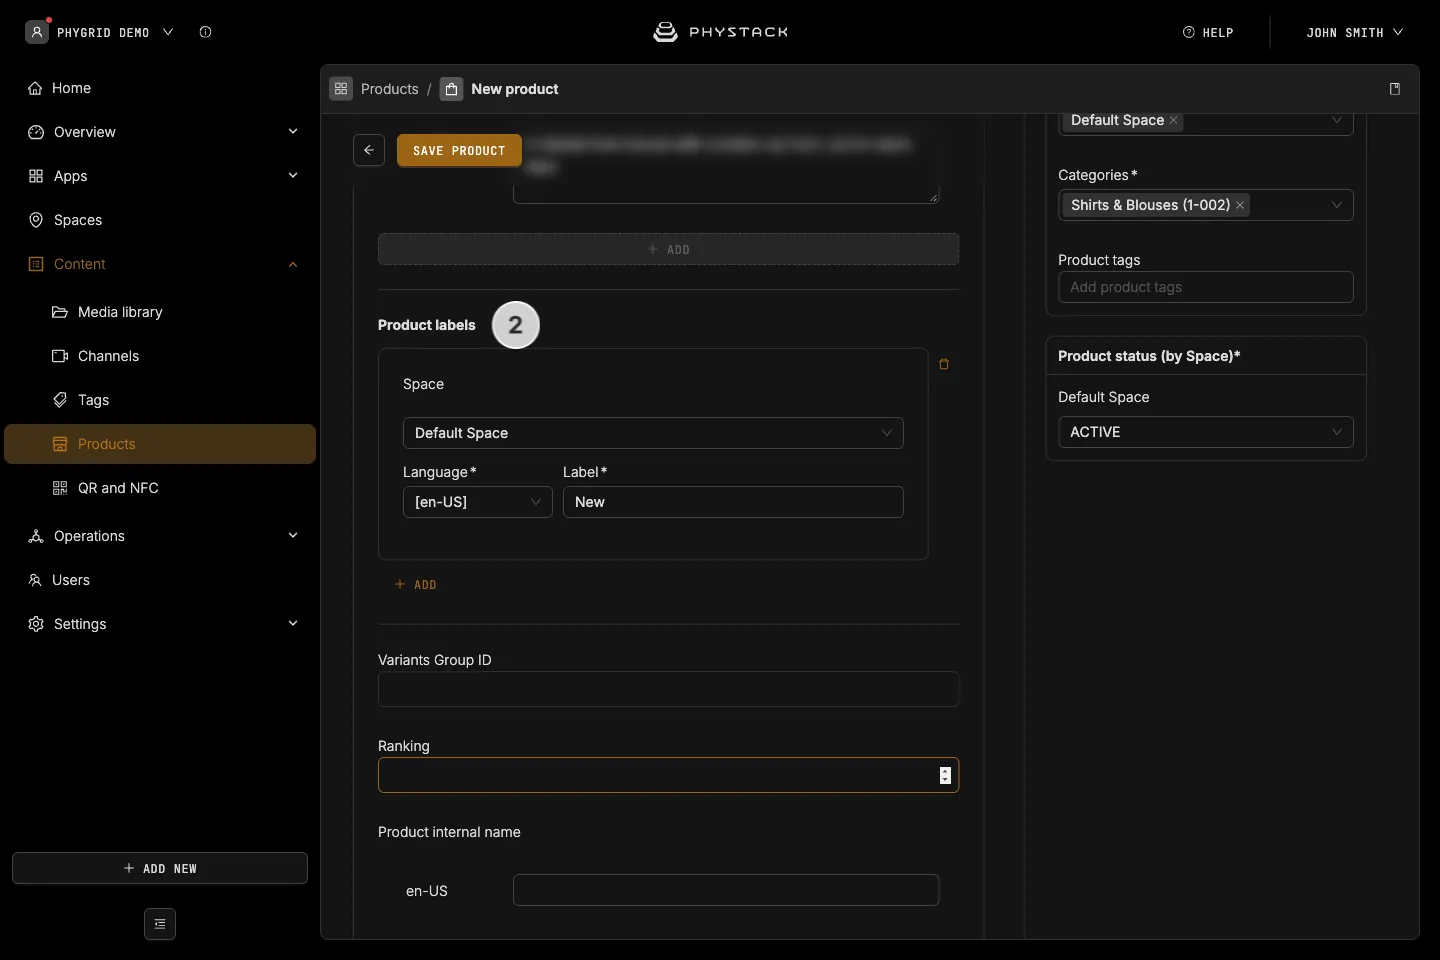Click the back arrow button
The image size is (1440, 960).
click(x=369, y=150)
